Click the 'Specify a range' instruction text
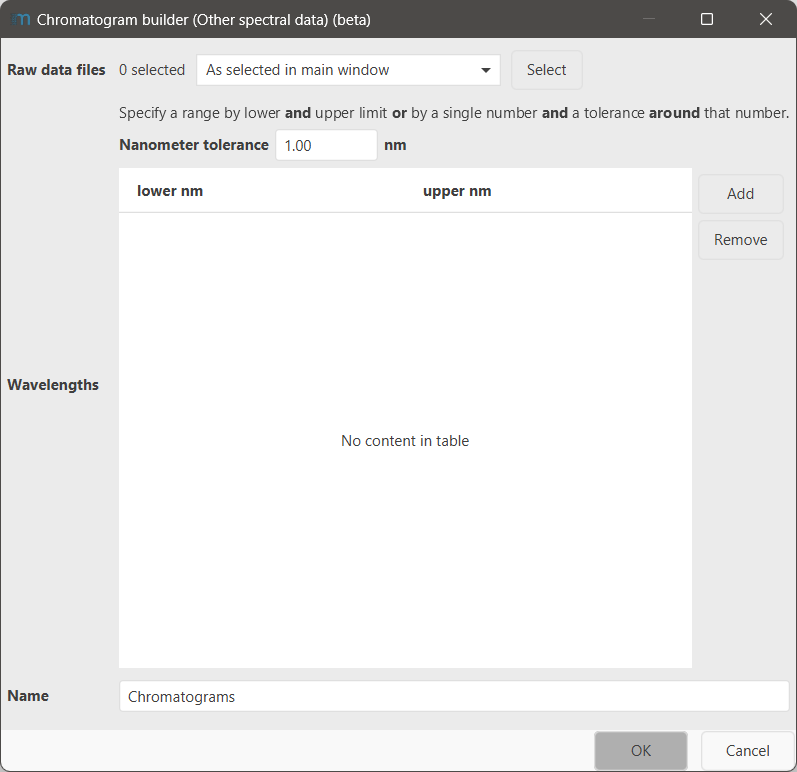Viewport: 797px width, 772px height. pyautogui.click(x=454, y=113)
